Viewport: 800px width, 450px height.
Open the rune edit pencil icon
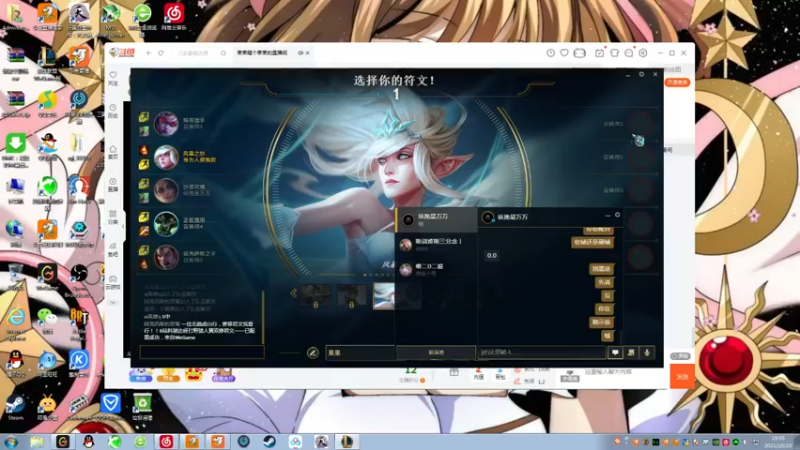coord(313,353)
